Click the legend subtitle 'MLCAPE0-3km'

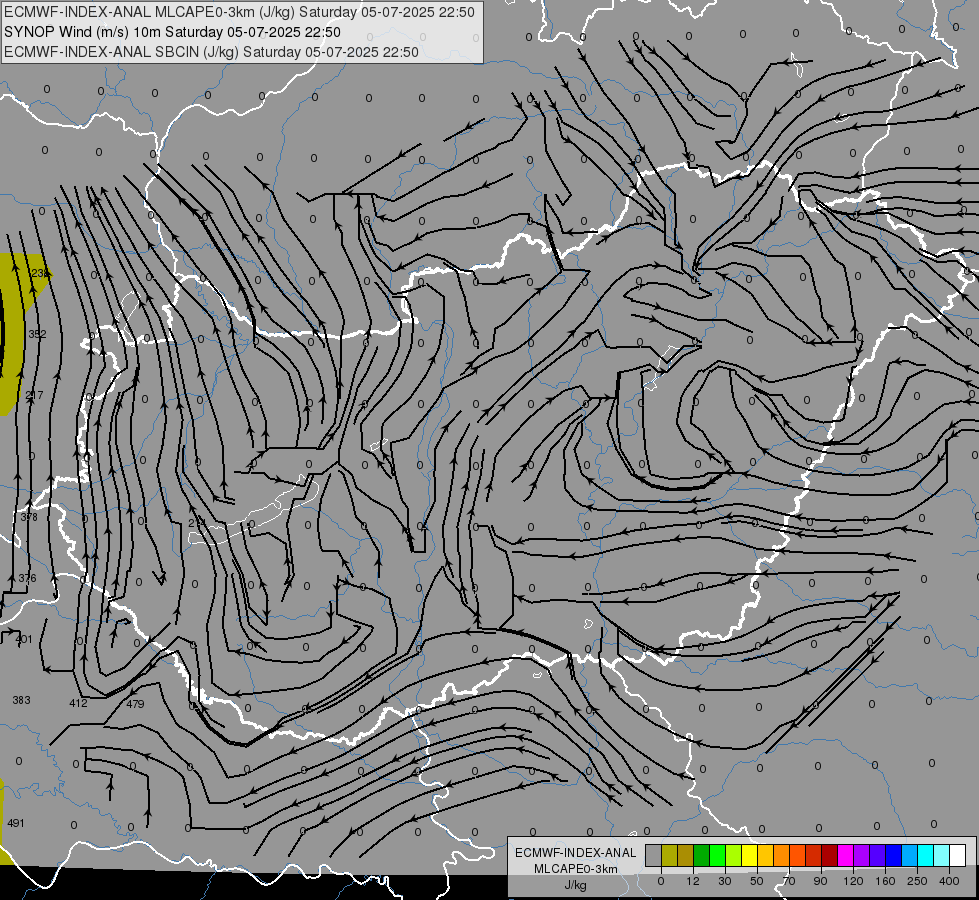pyautogui.click(x=576, y=869)
